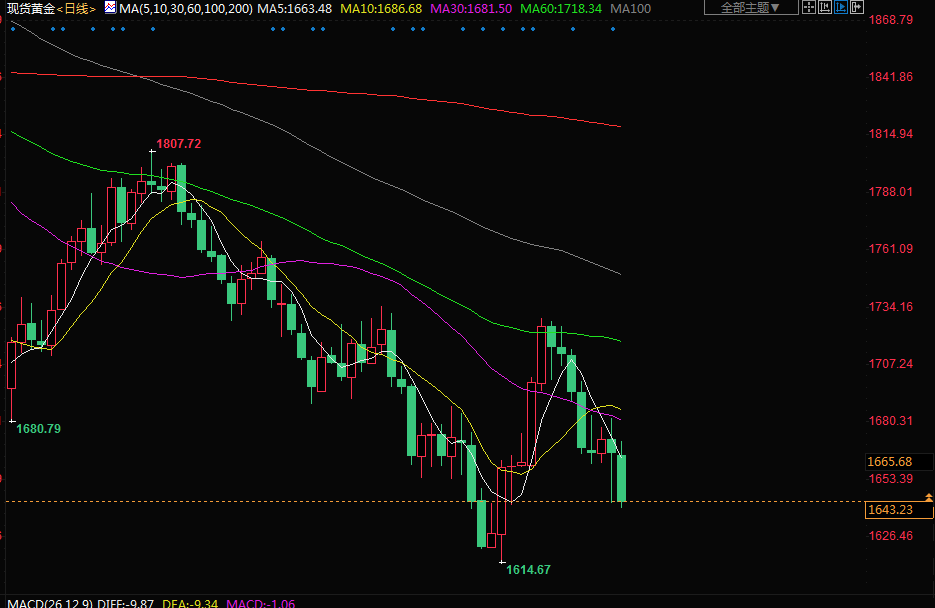
Task: Click the 1665.68 price tag on axis
Action: [x=891, y=461]
